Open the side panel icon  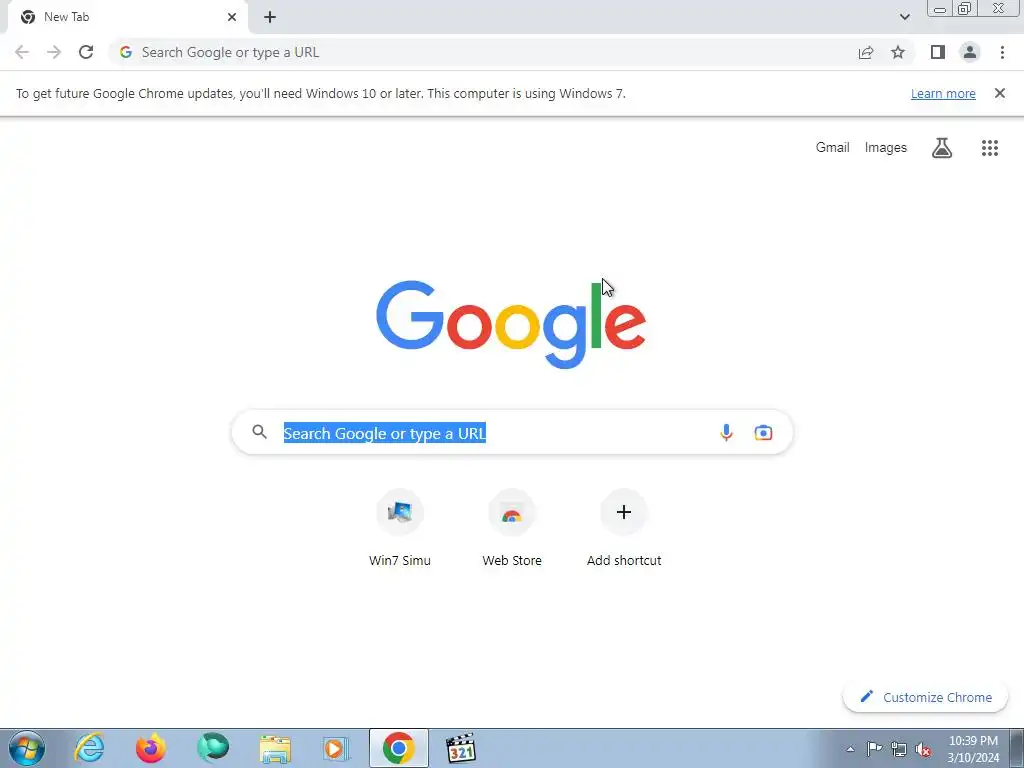[x=938, y=52]
